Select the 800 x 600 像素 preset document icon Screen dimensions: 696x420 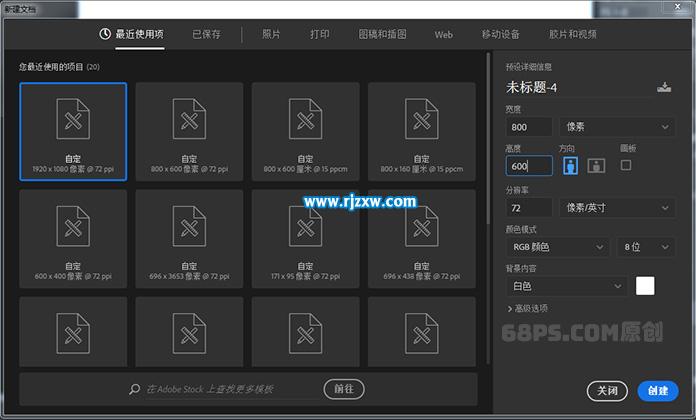click(189, 123)
